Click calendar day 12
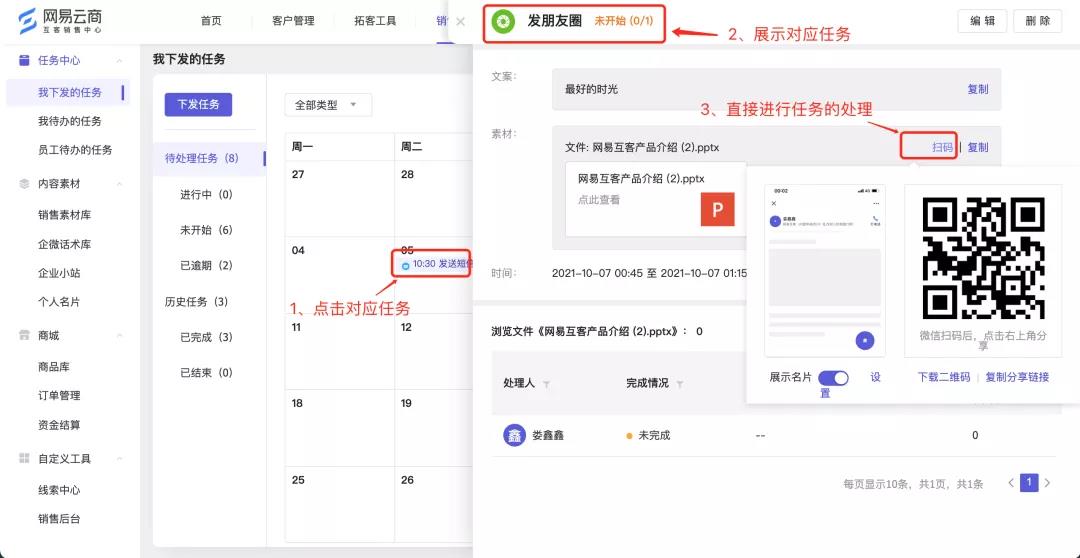1080x558 pixels. click(x=408, y=327)
